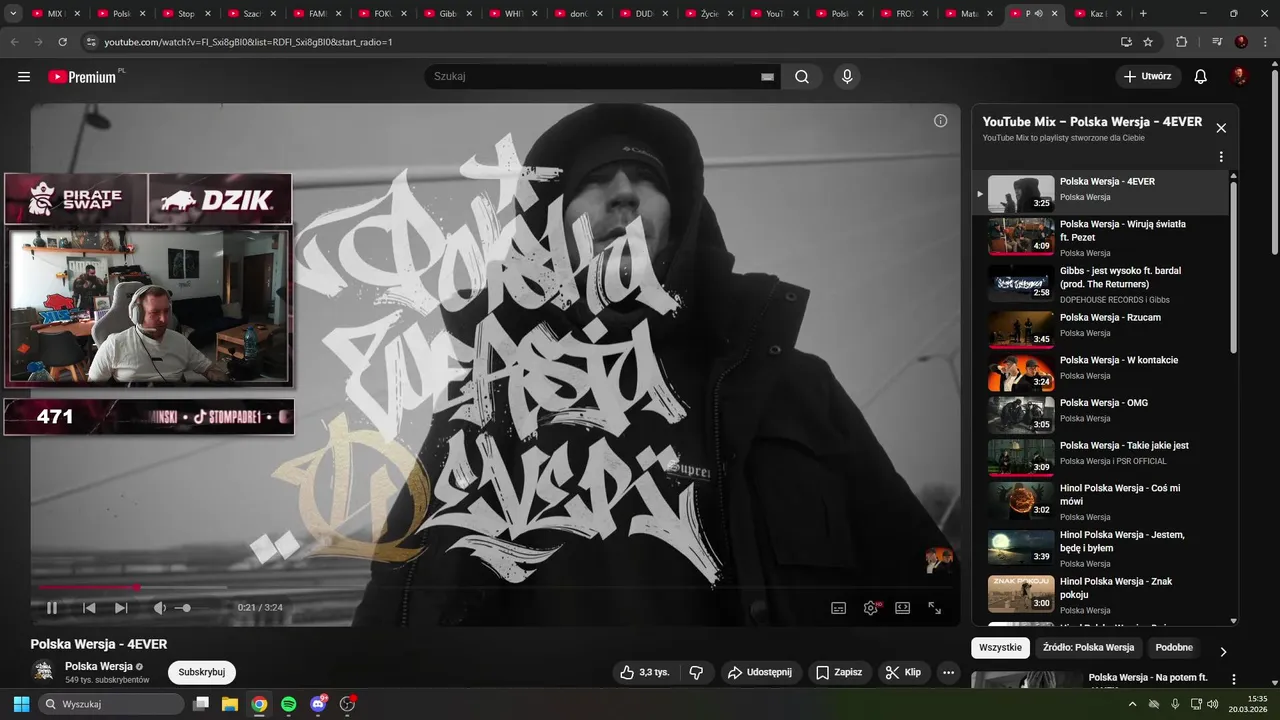
Task: Open options for Na potem ft. video
Action: (x=1234, y=679)
